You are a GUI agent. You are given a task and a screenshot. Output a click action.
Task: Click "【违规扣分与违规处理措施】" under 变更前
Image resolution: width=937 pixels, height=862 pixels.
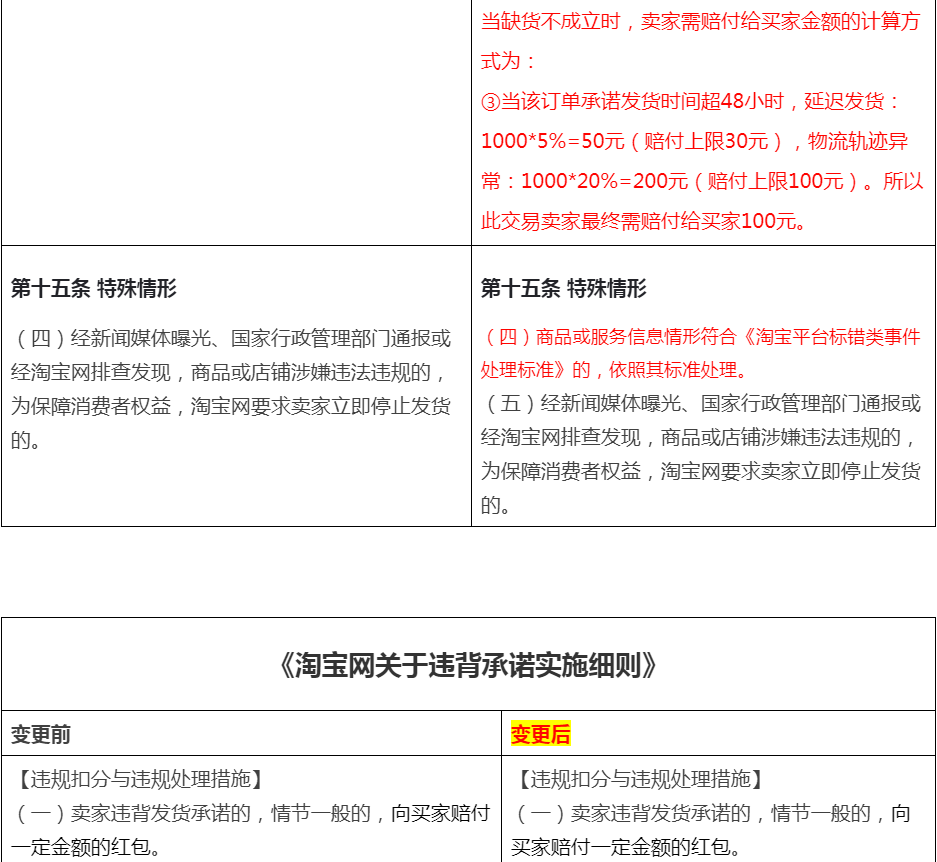(141, 780)
